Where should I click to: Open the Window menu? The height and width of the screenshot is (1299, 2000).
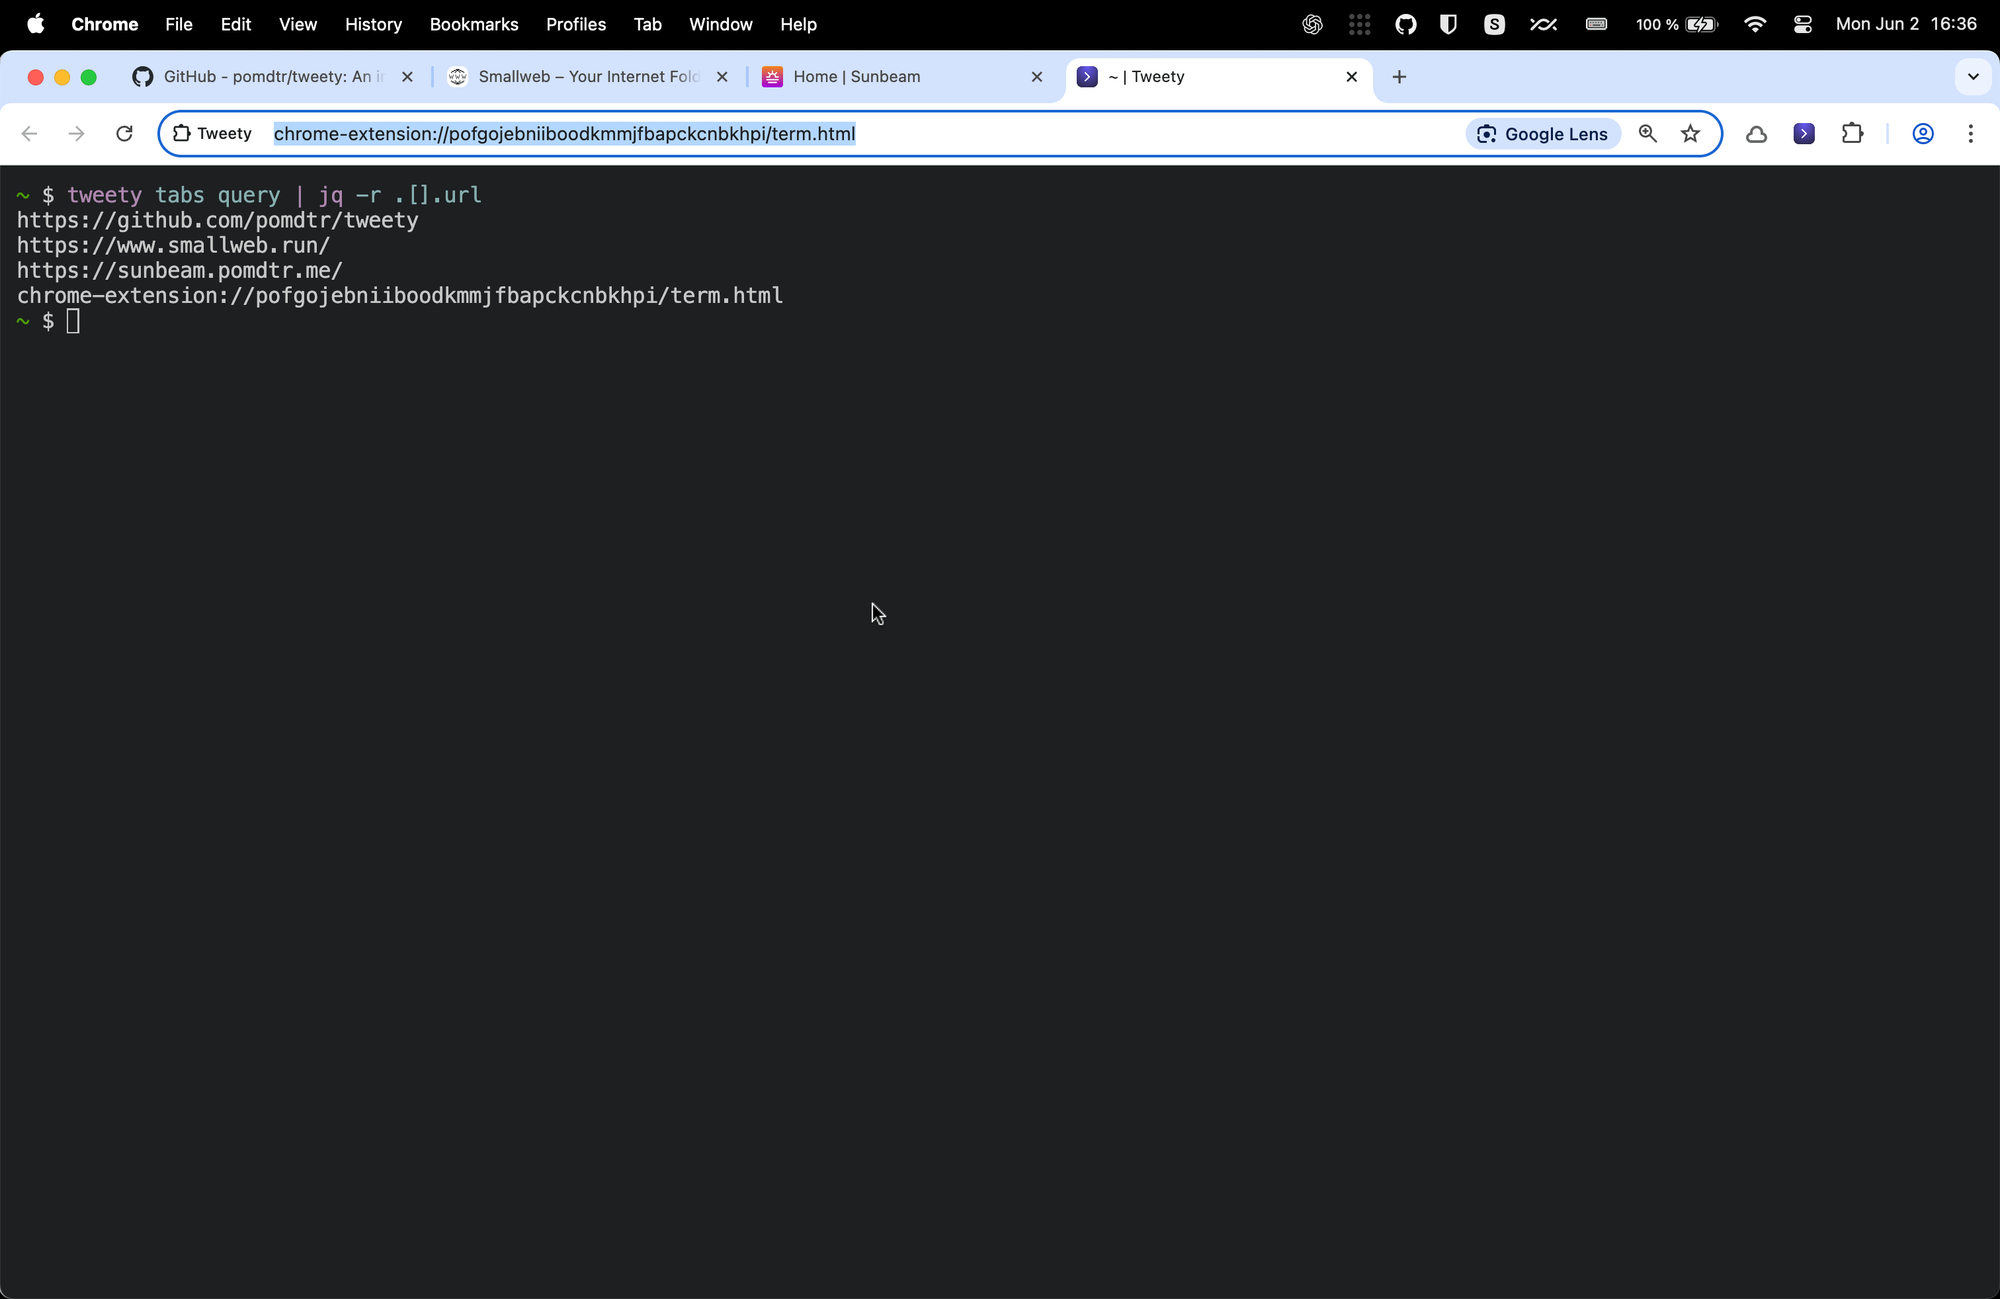(720, 24)
